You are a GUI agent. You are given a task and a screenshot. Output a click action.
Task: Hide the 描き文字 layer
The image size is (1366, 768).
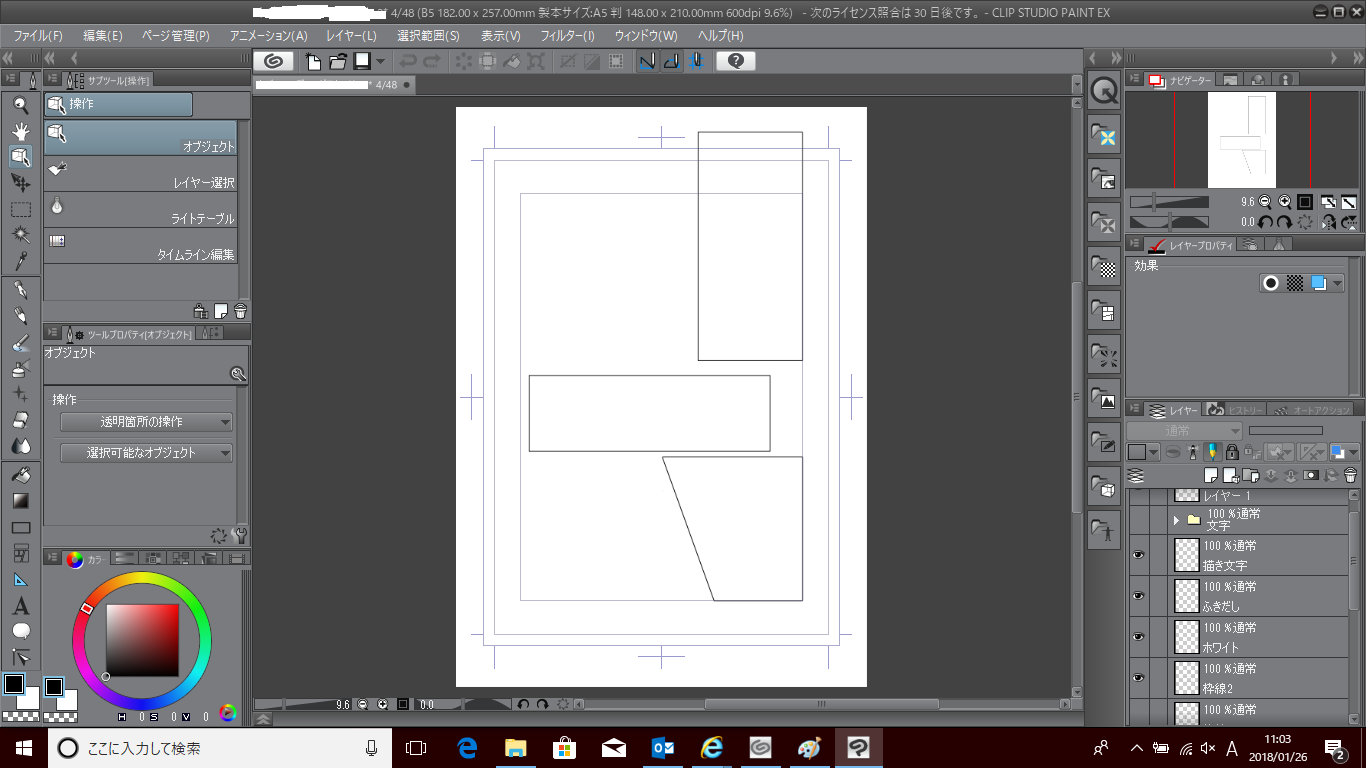pyautogui.click(x=1137, y=555)
